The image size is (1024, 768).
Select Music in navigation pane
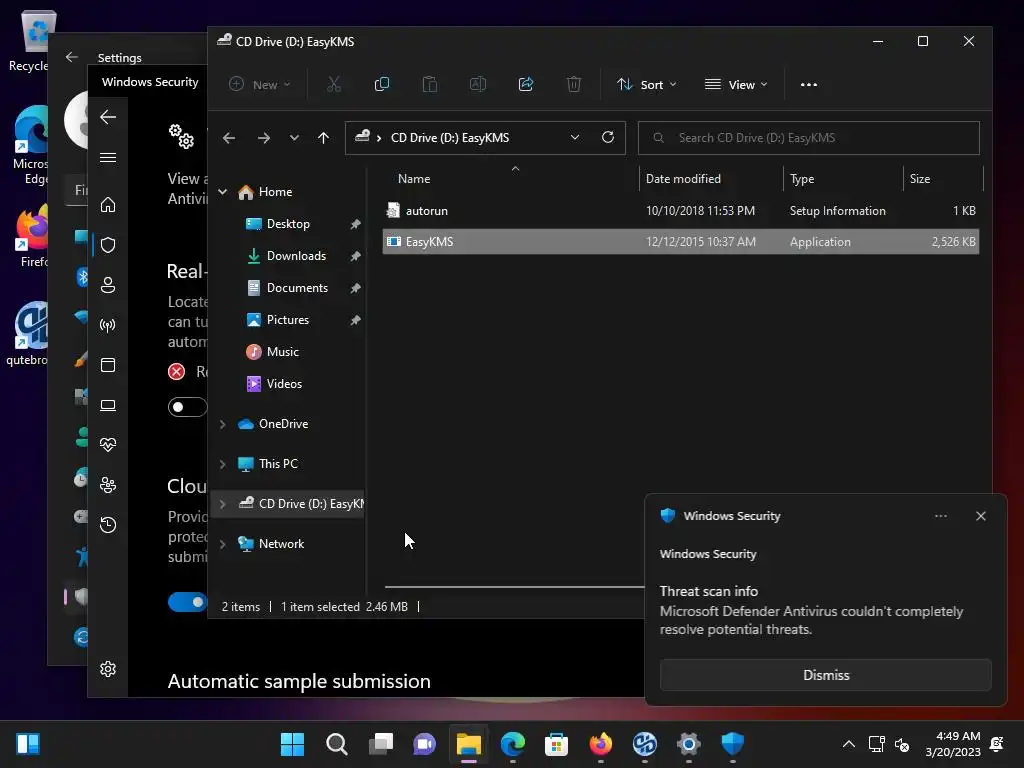(283, 351)
